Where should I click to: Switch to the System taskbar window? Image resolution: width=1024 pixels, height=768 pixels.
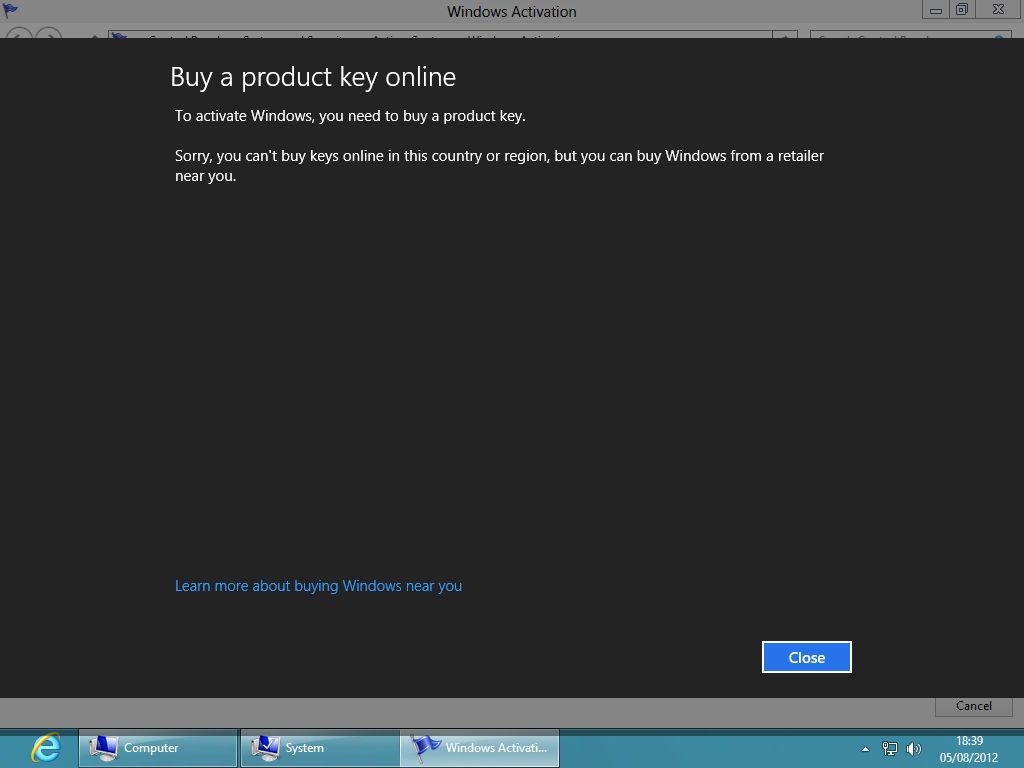click(x=319, y=748)
